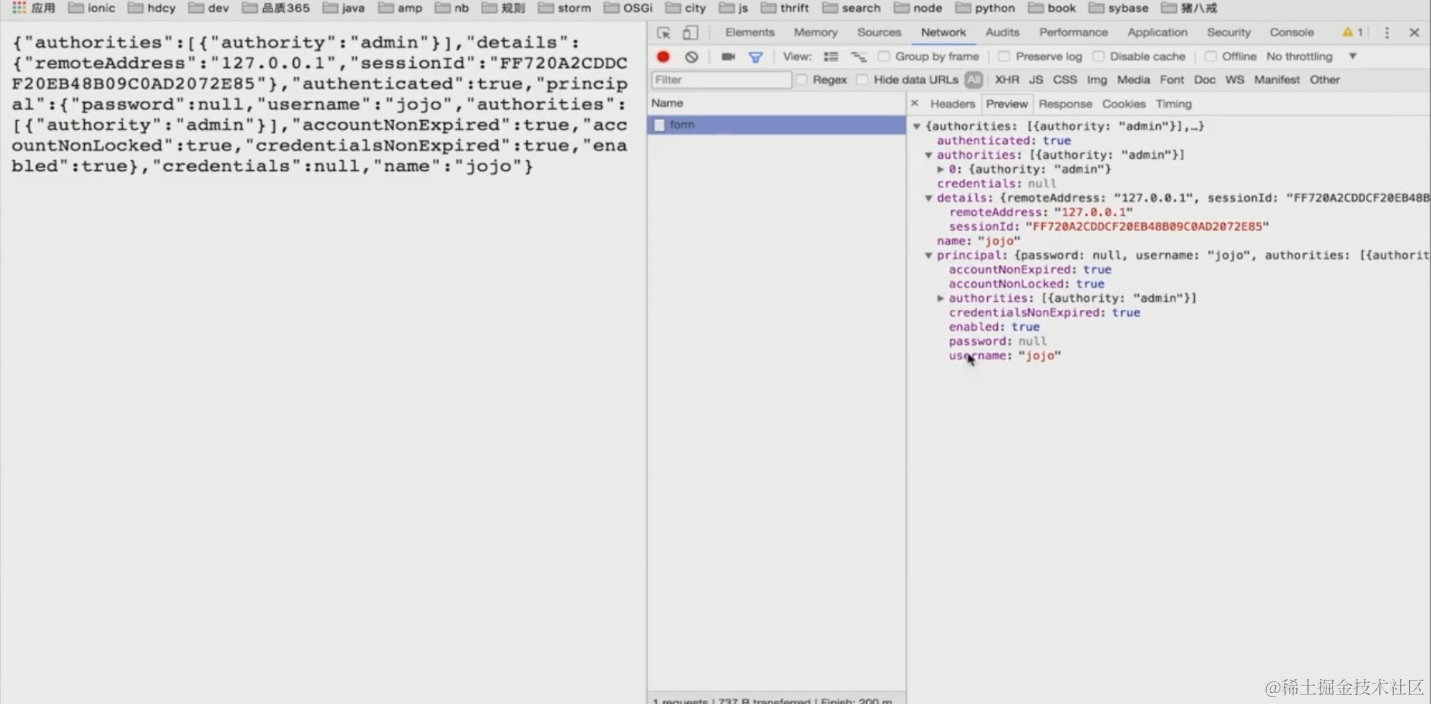Viewport: 1431px width, 704px height.
Task: Open the OSGi bookmark folder
Action: (629, 8)
